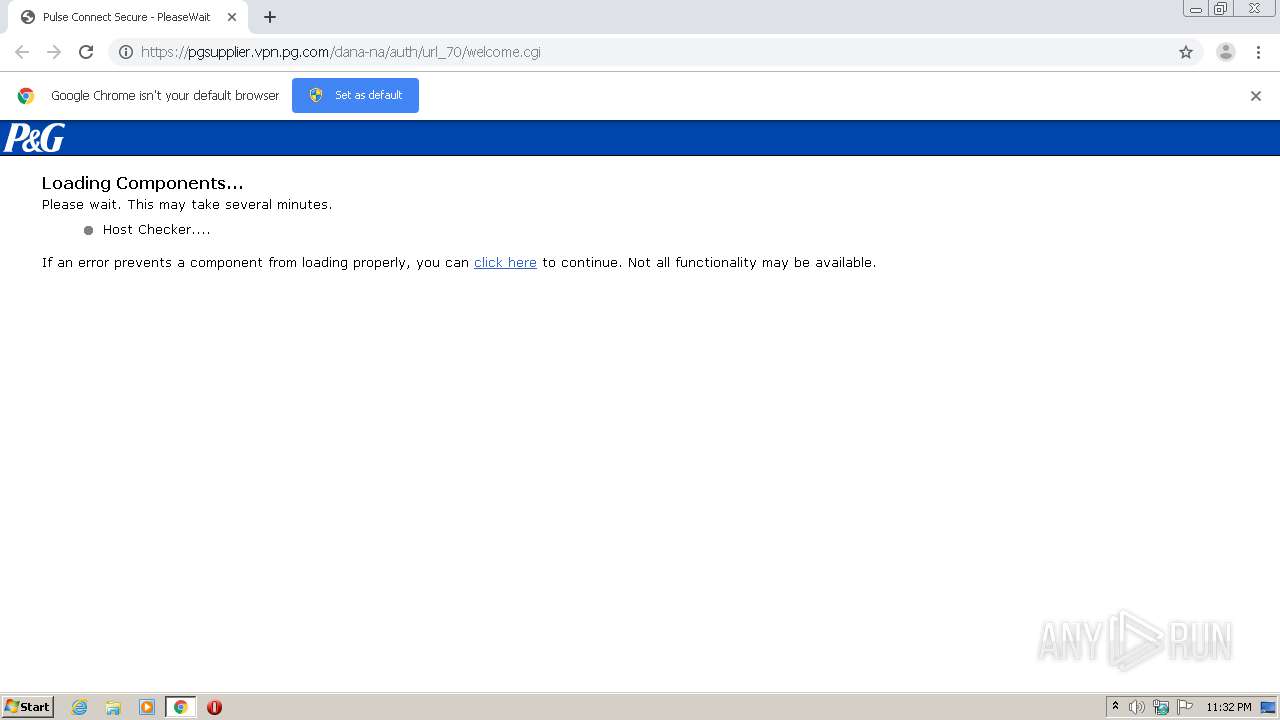This screenshot has height=720, width=1280.
Task: Click the Chrome taskbar button
Action: tap(180, 707)
